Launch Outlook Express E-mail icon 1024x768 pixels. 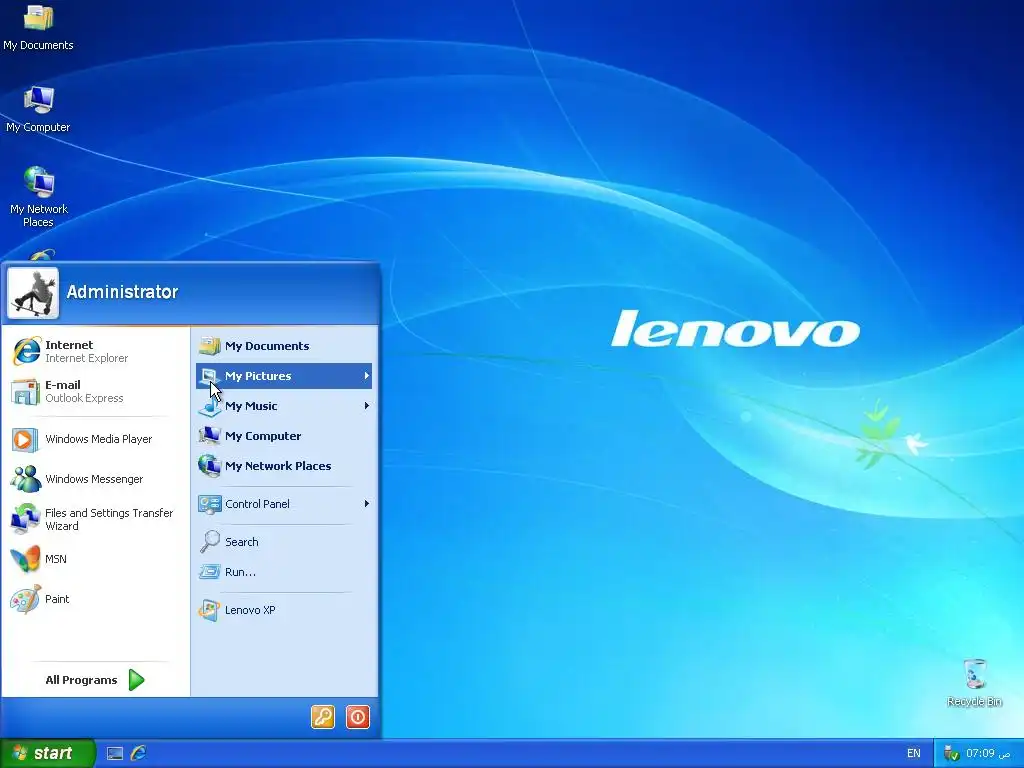point(25,392)
